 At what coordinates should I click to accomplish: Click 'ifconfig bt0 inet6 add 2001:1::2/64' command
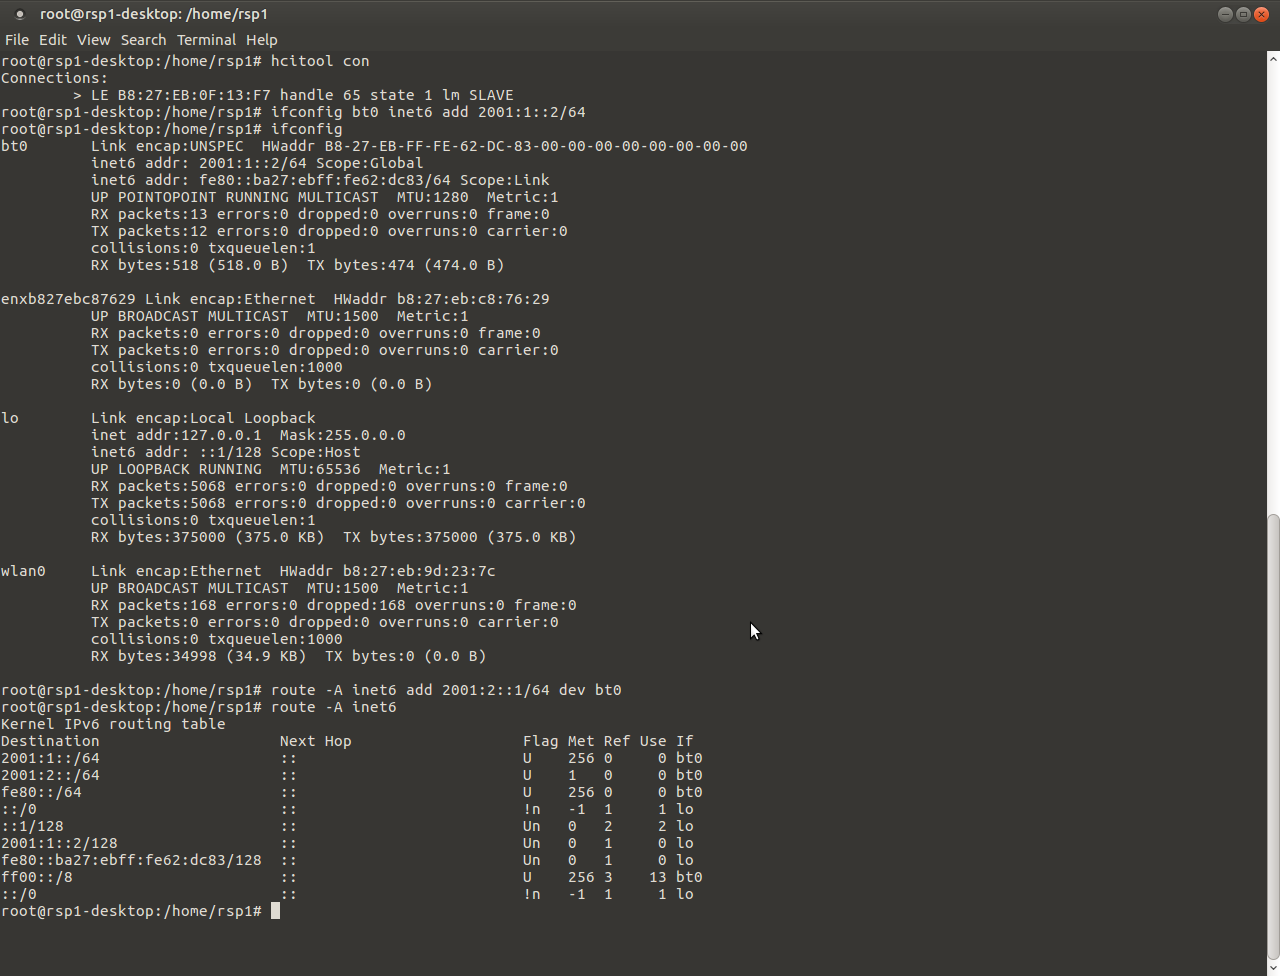[428, 112]
